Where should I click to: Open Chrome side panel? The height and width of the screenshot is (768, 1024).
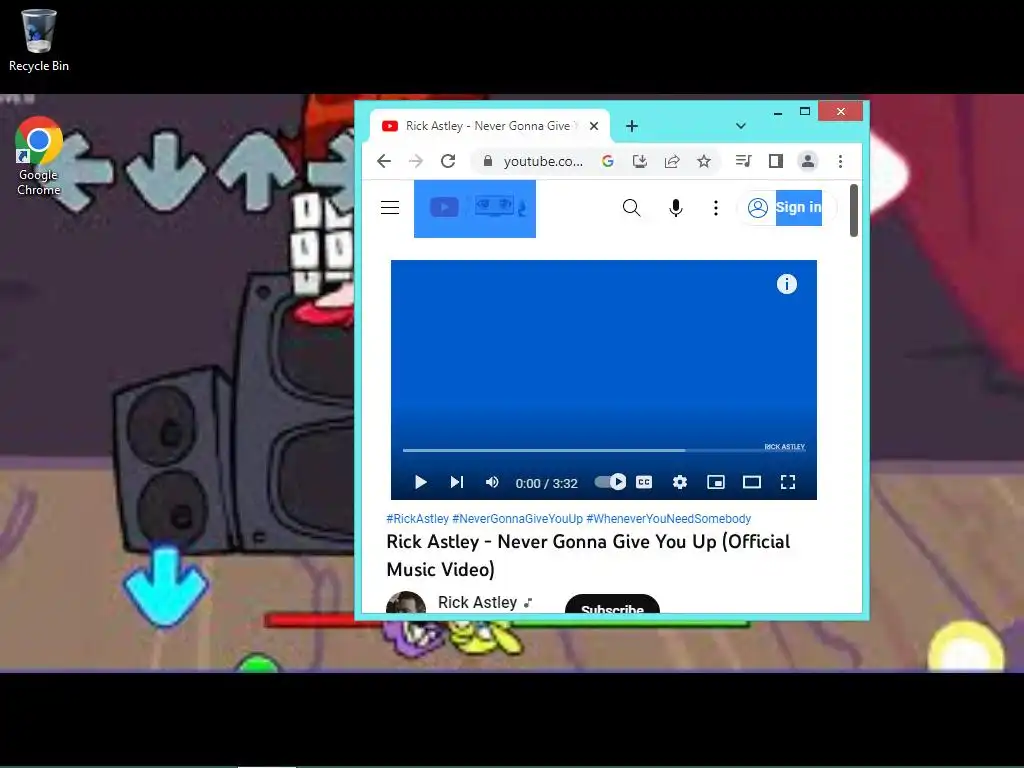tap(776, 161)
